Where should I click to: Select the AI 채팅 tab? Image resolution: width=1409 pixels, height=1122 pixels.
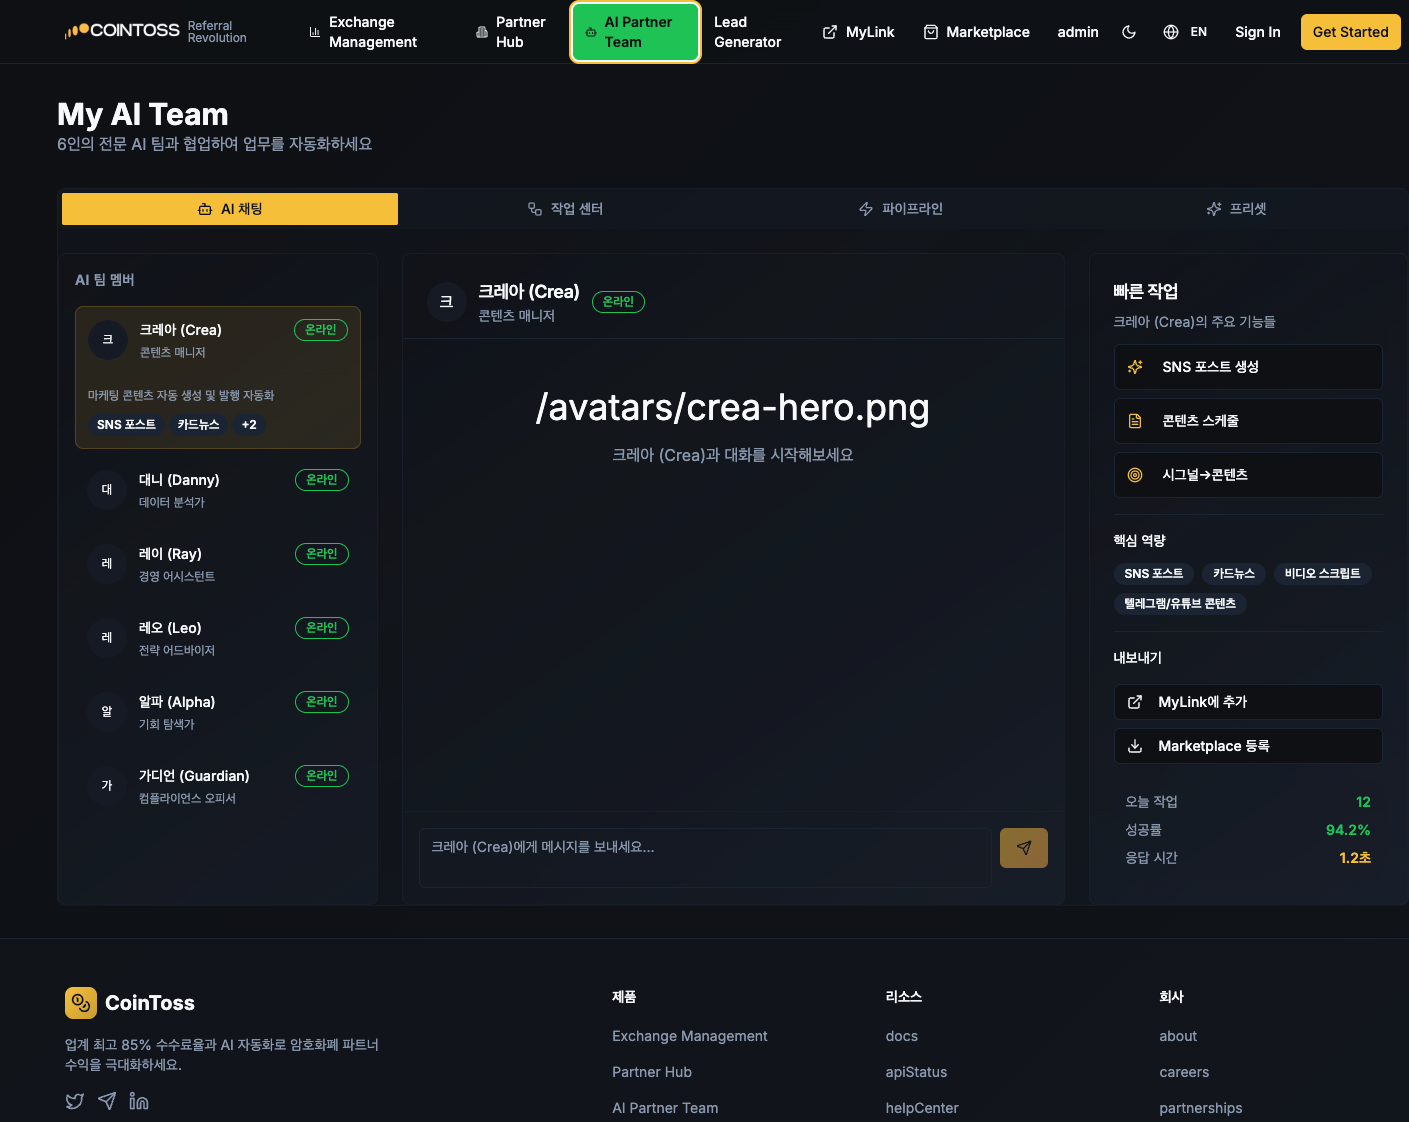point(230,209)
